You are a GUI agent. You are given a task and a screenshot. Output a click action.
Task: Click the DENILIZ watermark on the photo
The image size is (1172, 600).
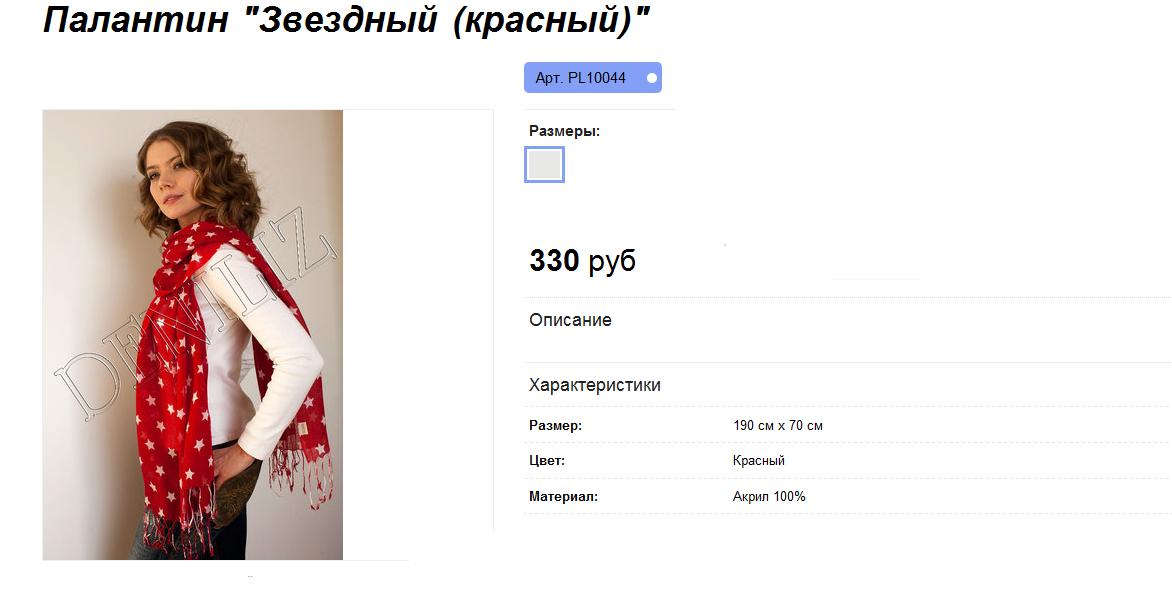[x=194, y=321]
